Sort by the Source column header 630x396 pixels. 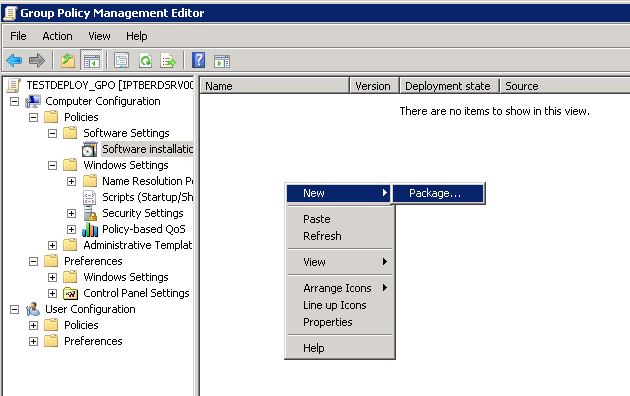(x=565, y=86)
